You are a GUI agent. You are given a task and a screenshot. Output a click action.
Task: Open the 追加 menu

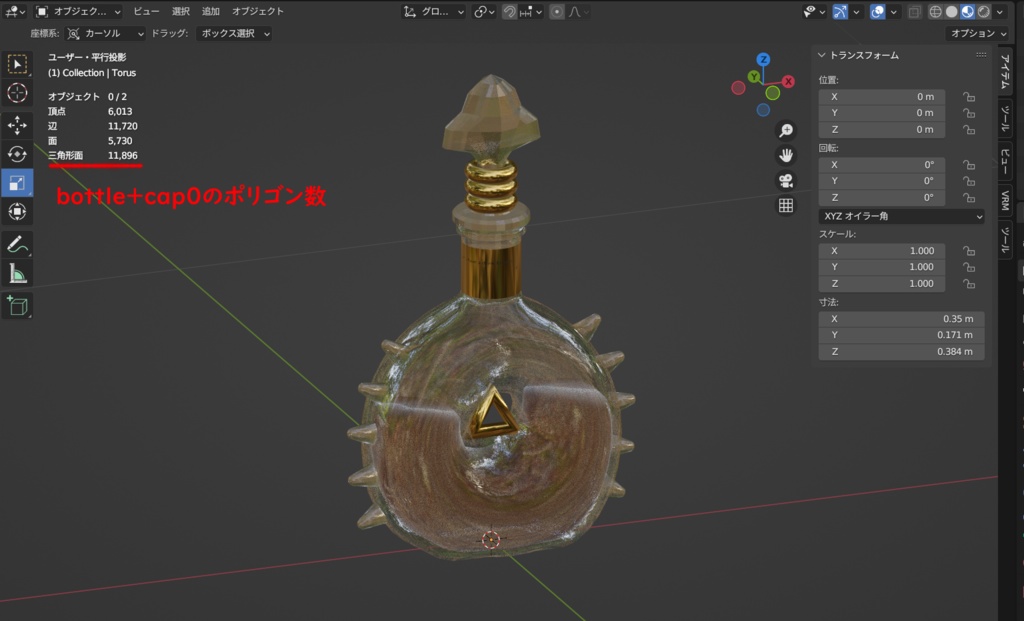pos(210,12)
